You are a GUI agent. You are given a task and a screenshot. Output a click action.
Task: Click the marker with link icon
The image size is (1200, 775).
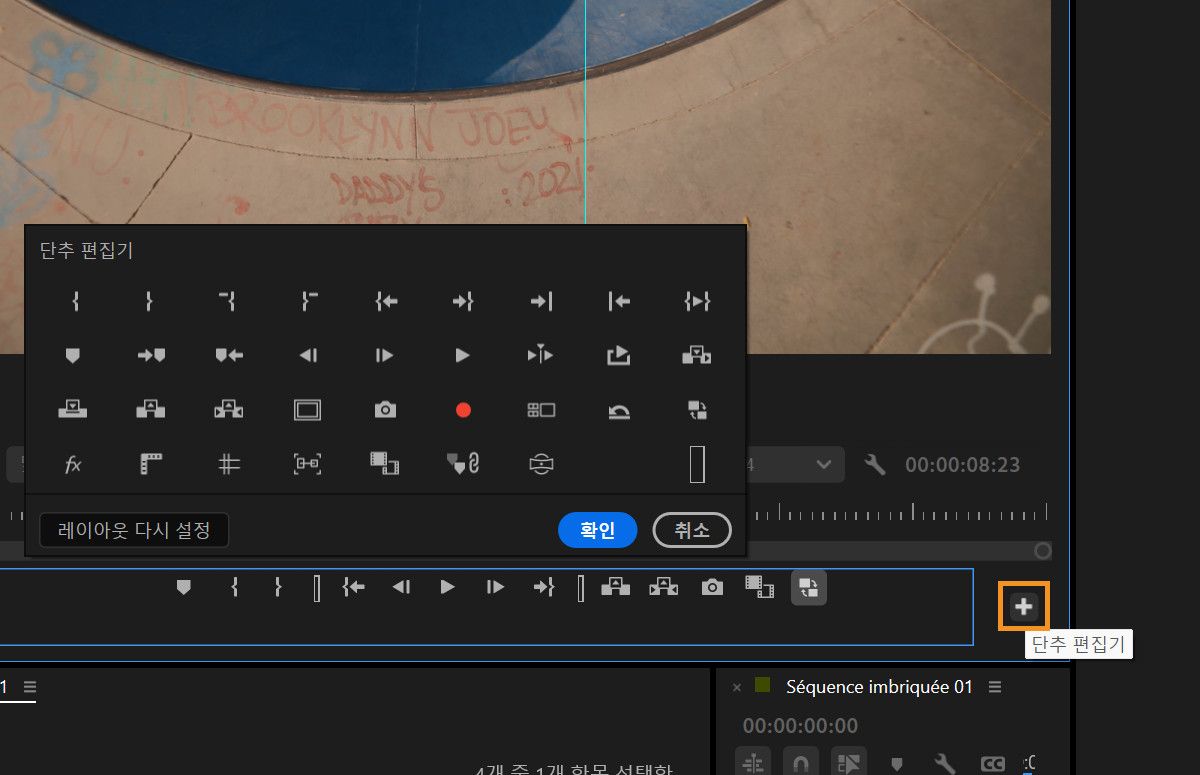[463, 464]
